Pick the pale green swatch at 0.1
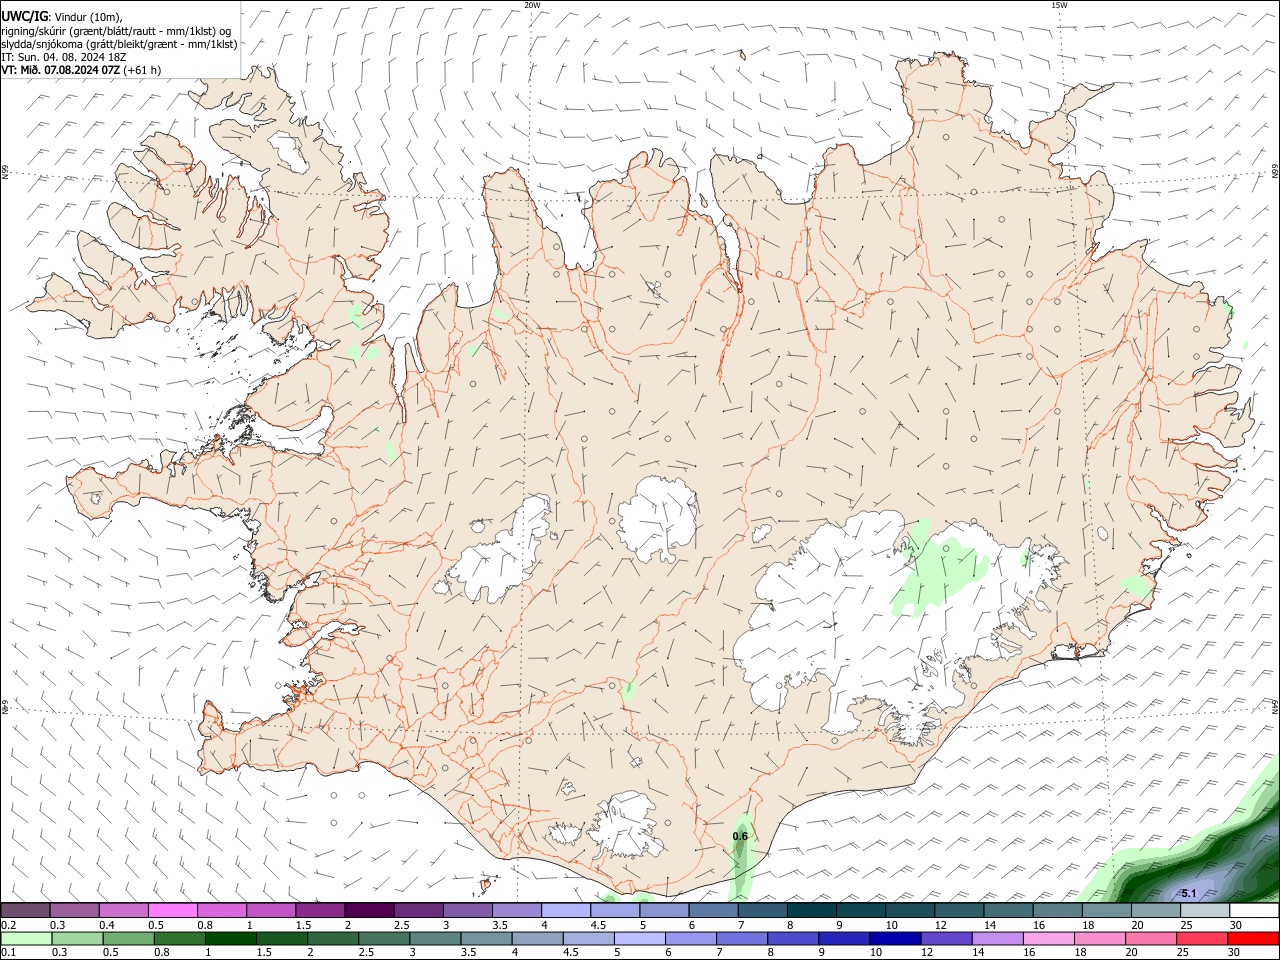The width and height of the screenshot is (1280, 960). pyautogui.click(x=25, y=938)
